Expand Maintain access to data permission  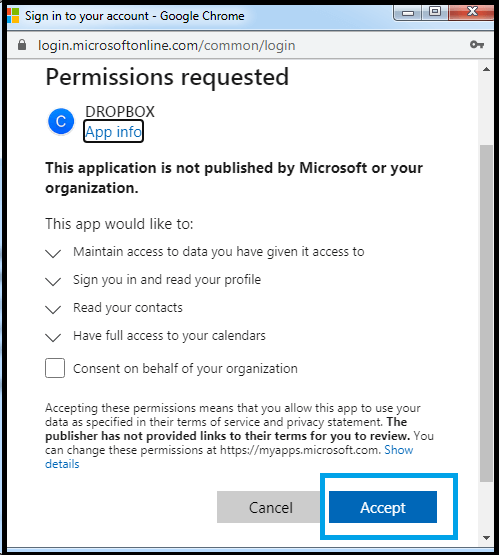53,253
